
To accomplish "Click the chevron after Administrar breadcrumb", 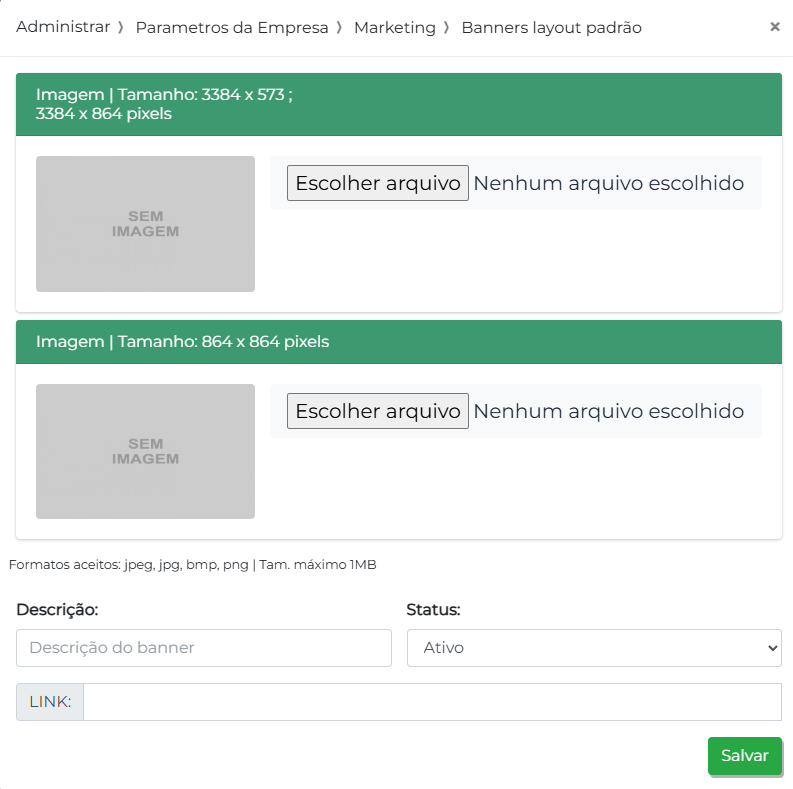I will pos(121,28).
